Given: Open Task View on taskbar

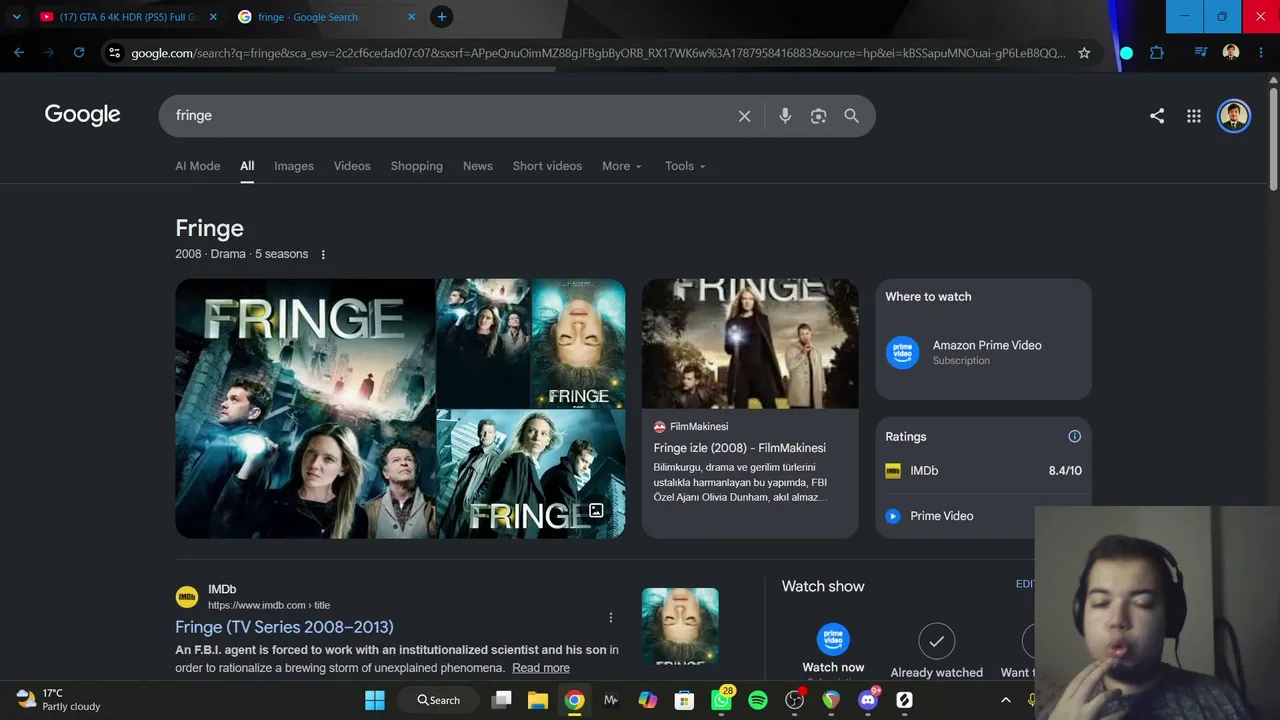Looking at the screenshot, I should click(501, 700).
